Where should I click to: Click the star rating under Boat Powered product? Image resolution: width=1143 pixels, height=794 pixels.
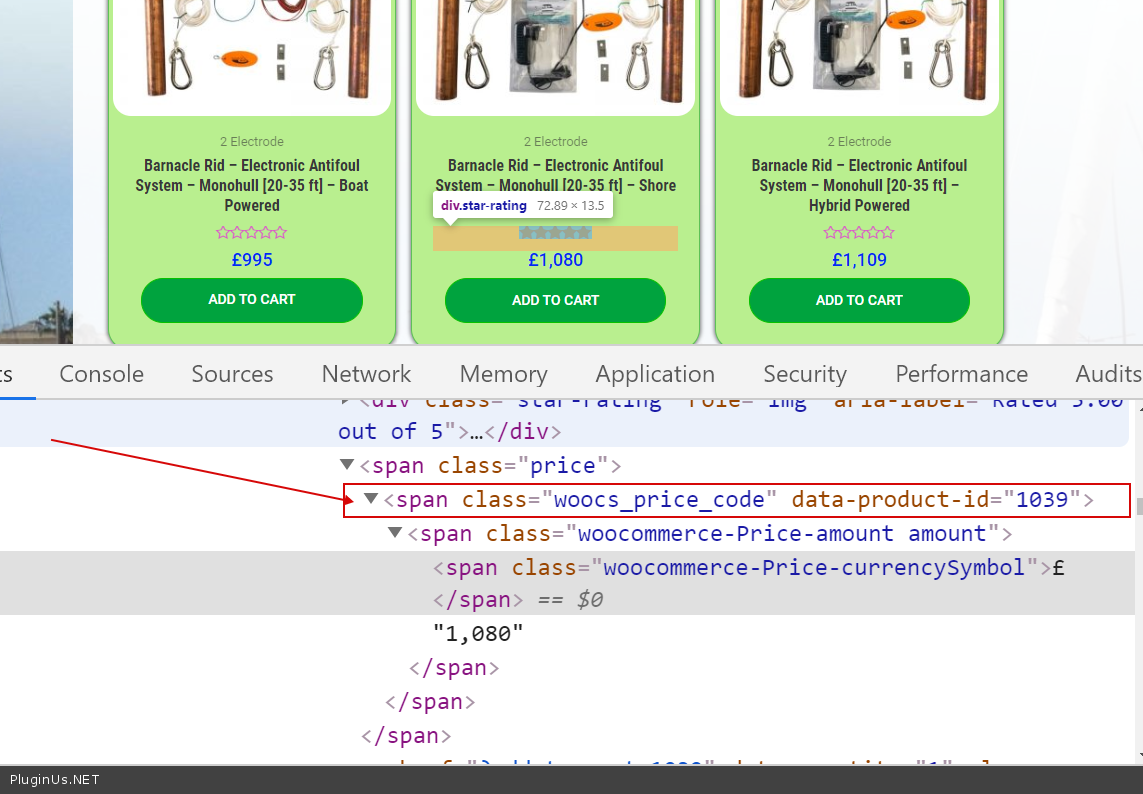tap(252, 233)
